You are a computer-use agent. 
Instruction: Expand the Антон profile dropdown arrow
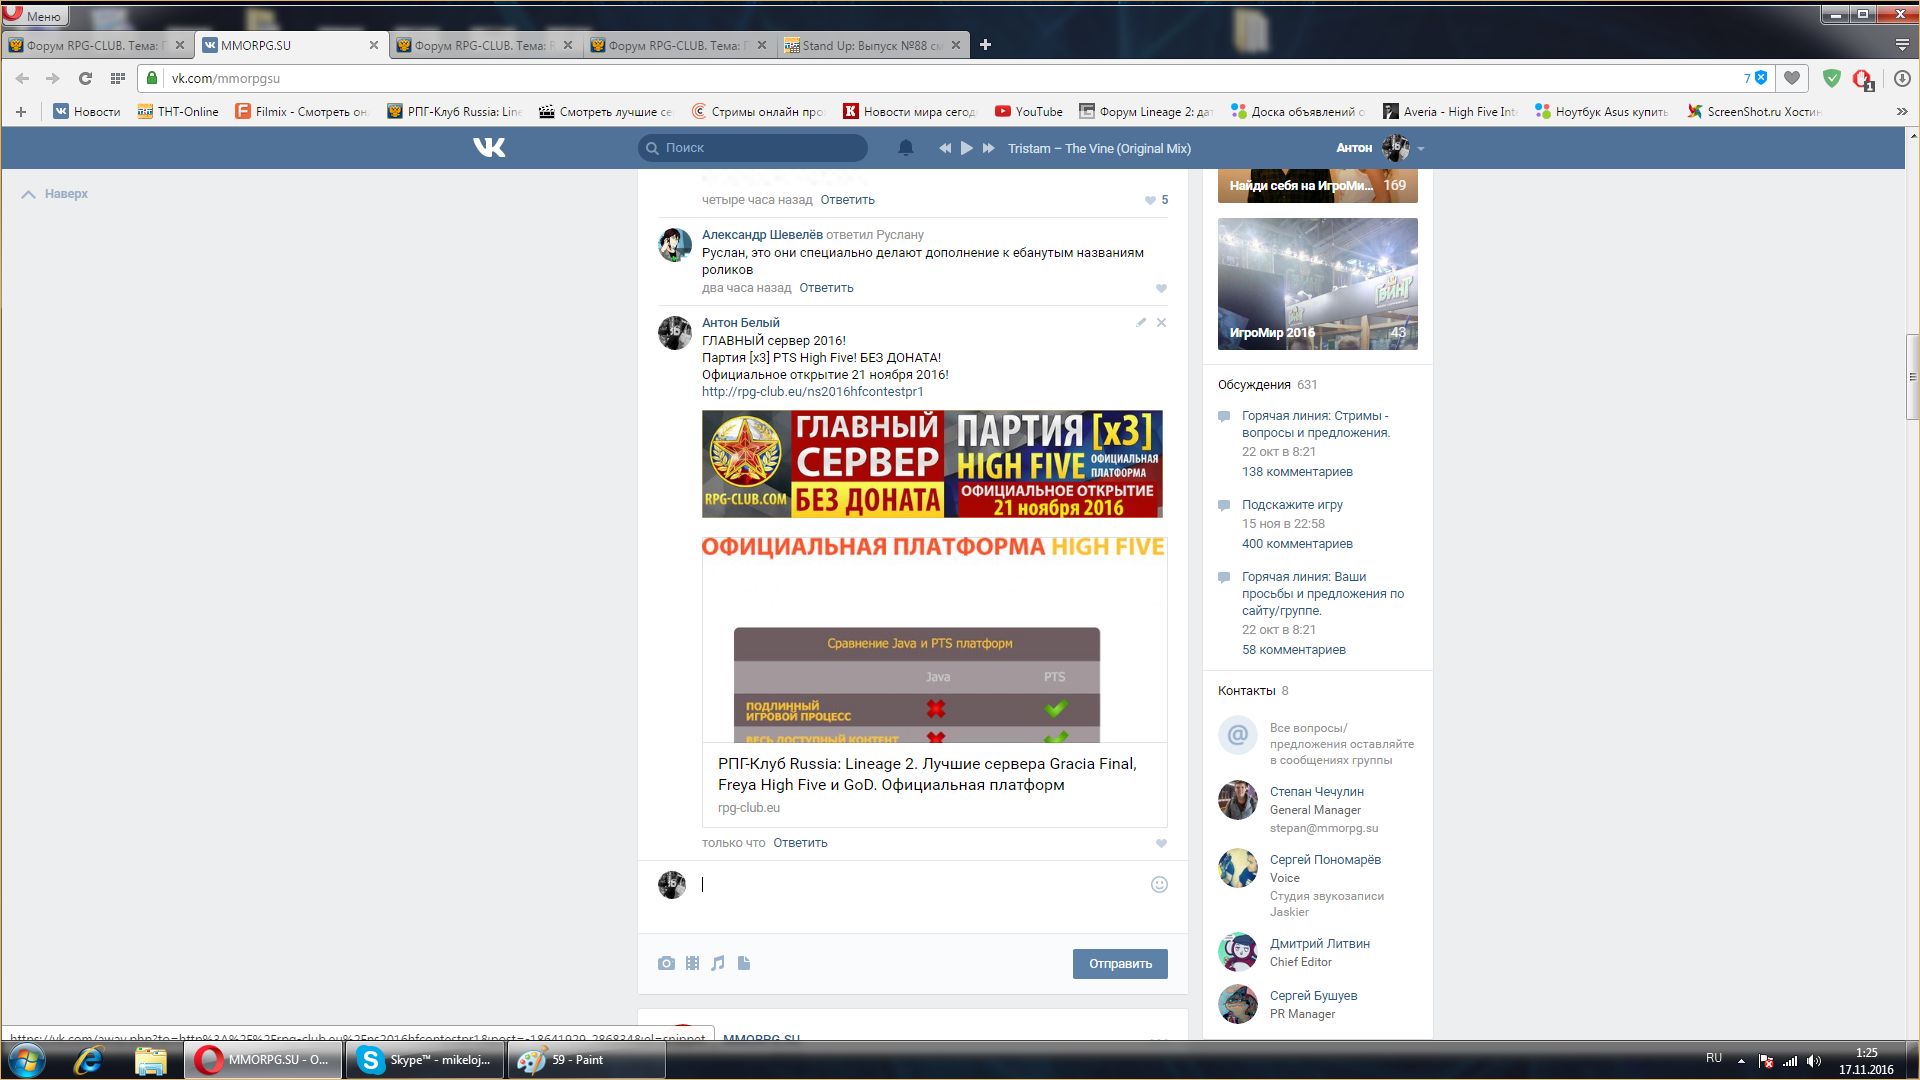pos(1421,149)
